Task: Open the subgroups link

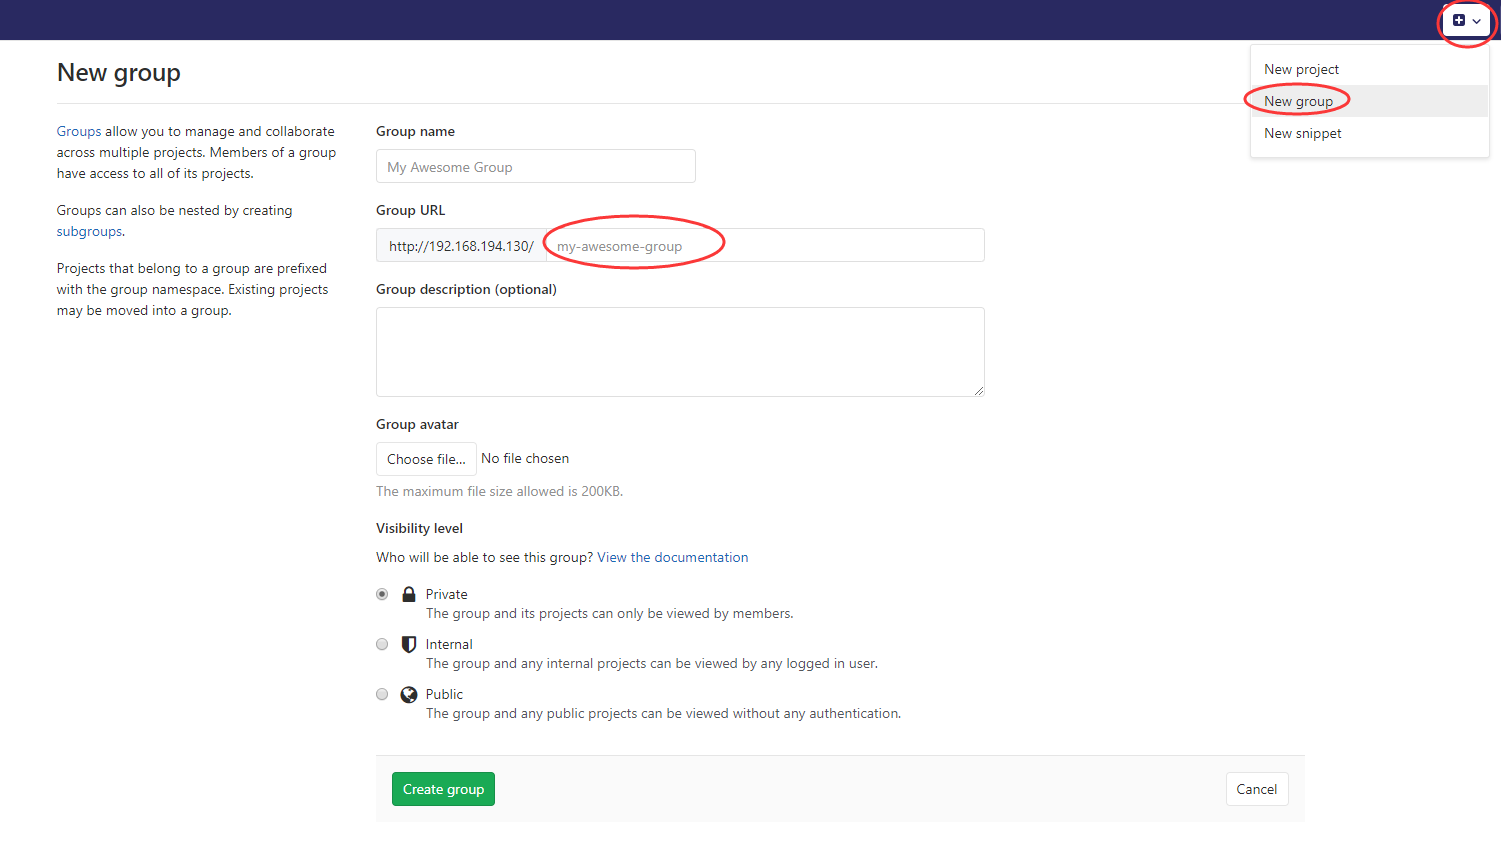Action: pyautogui.click(x=89, y=231)
